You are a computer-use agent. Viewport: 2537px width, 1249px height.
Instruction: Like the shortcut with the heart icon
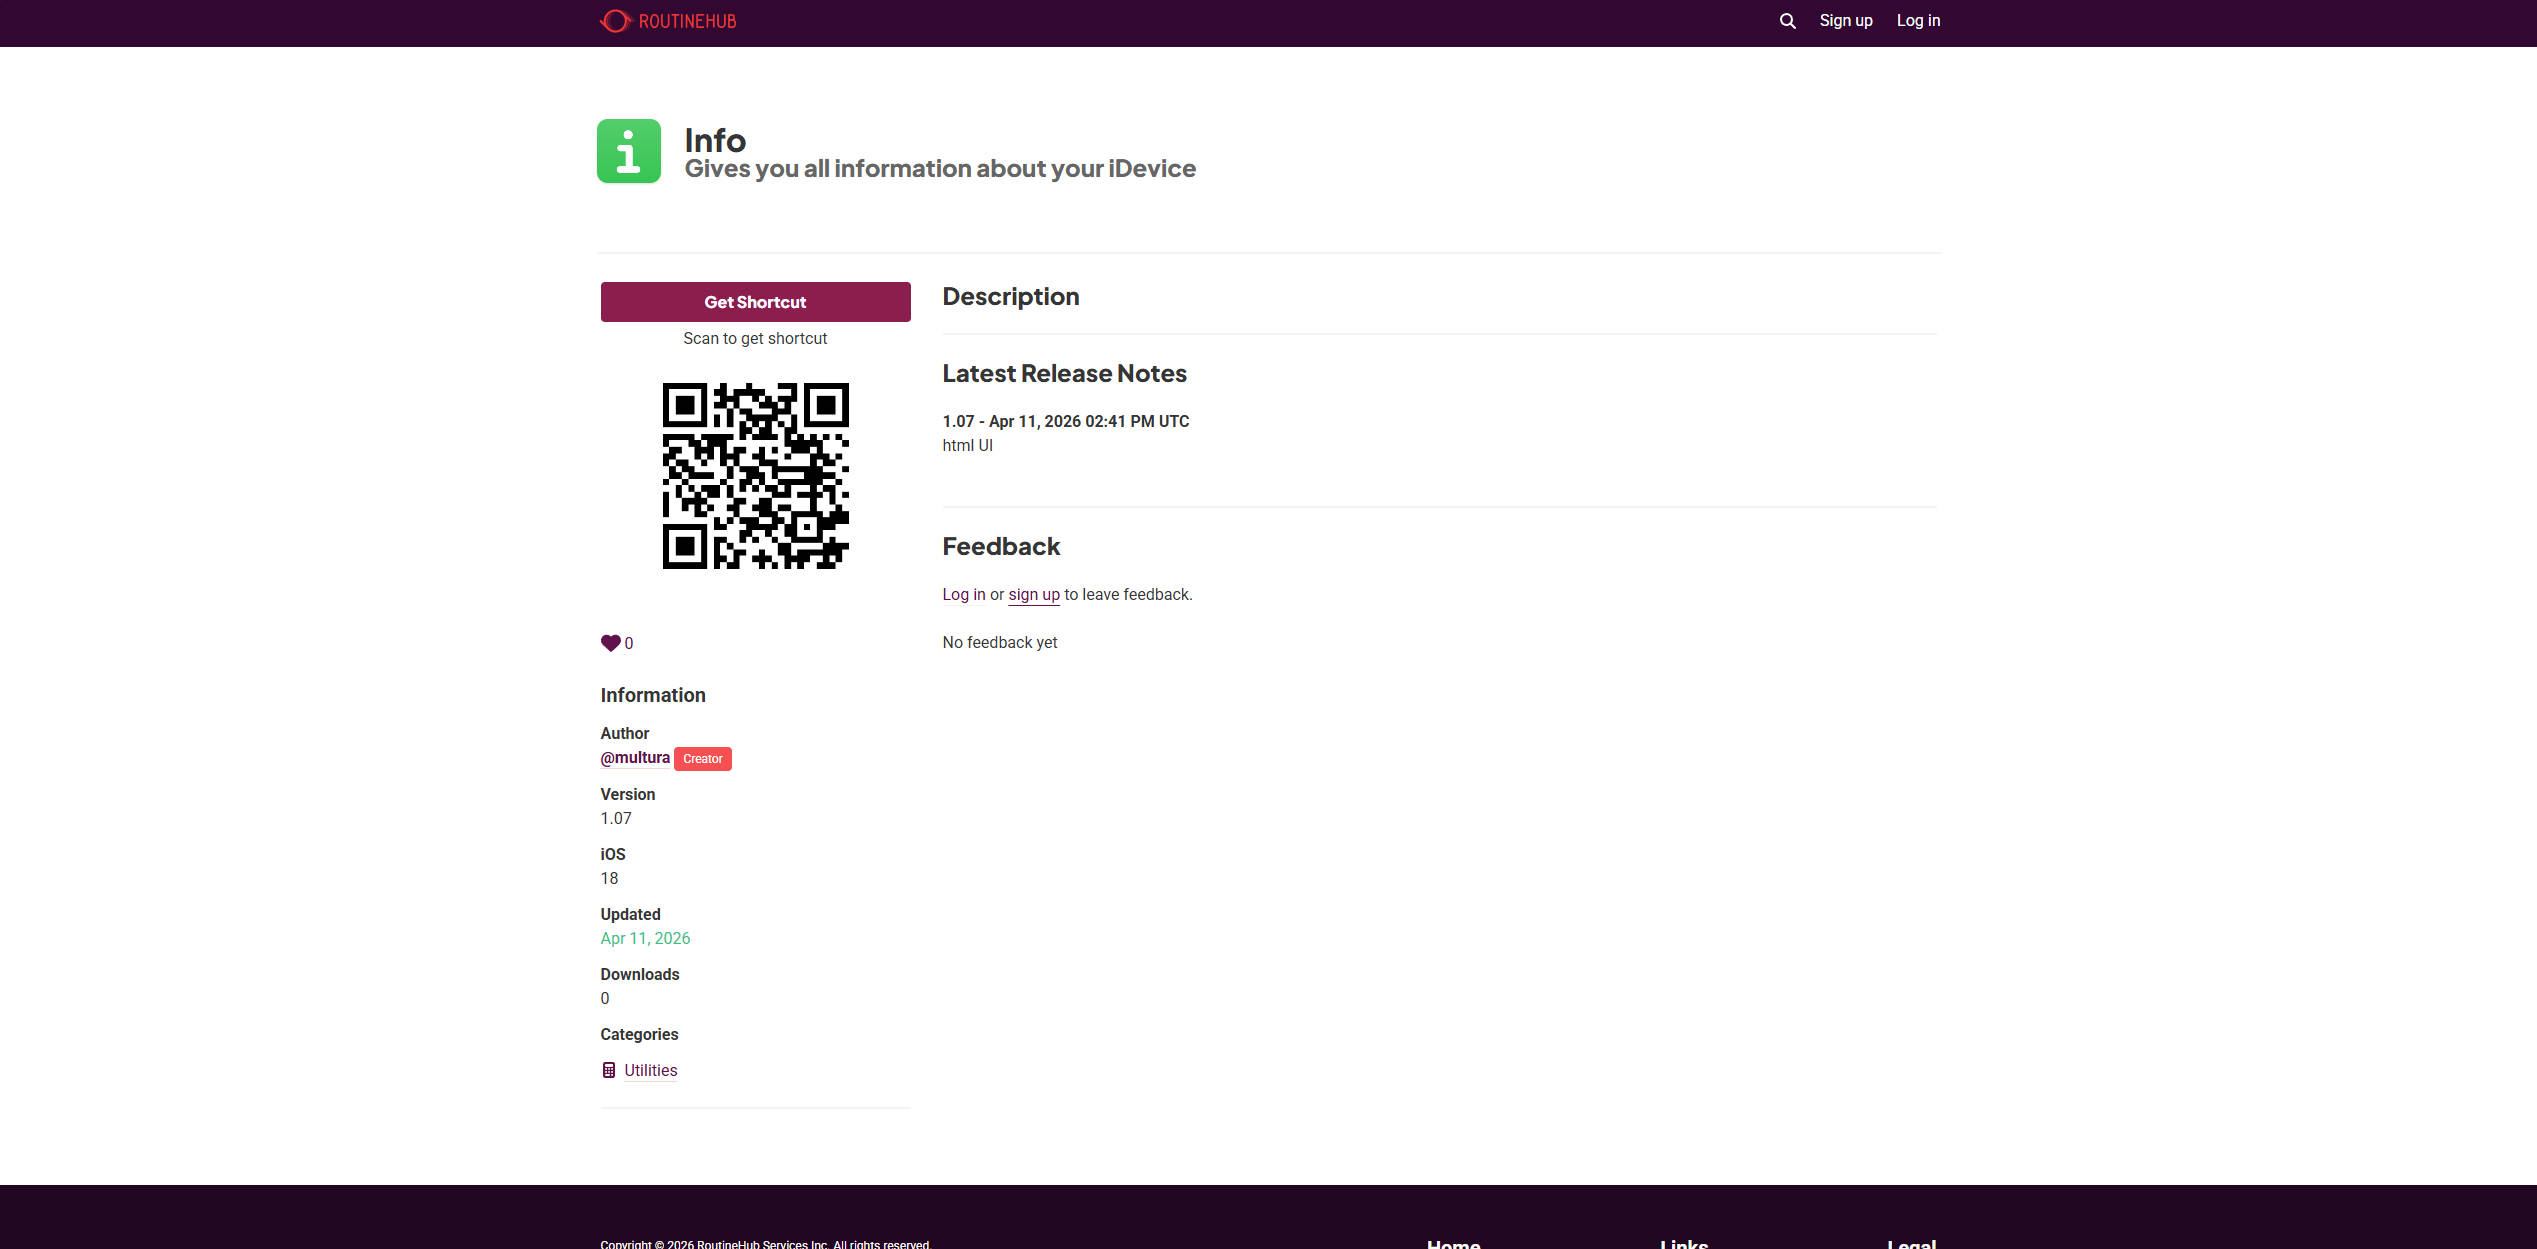(x=610, y=643)
